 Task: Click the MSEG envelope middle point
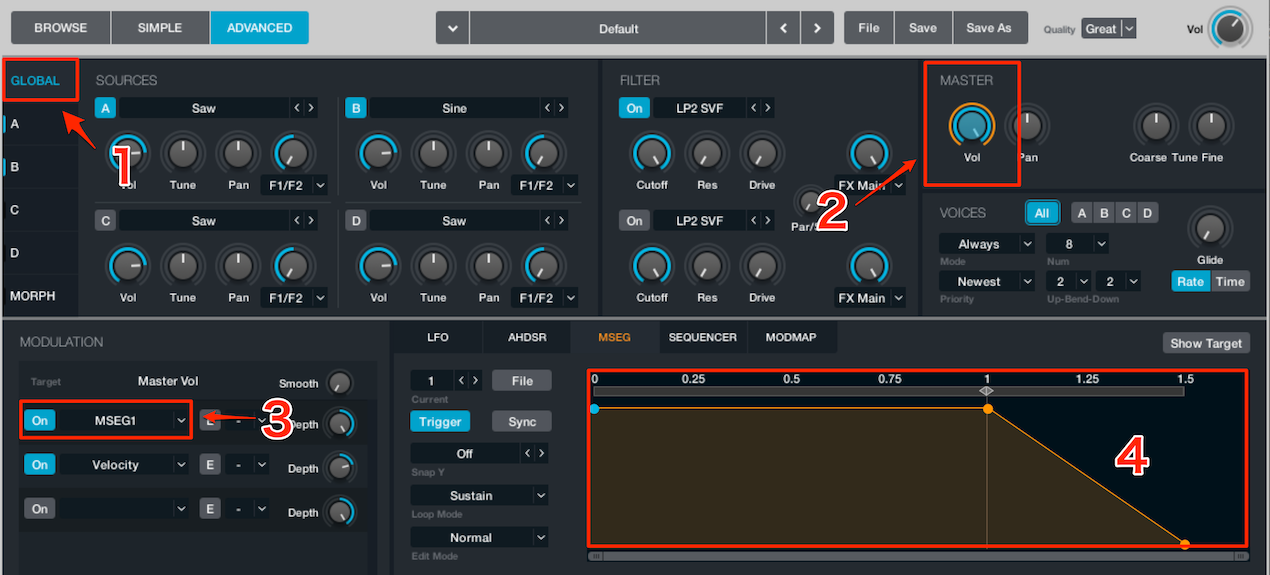pyautogui.click(x=988, y=409)
